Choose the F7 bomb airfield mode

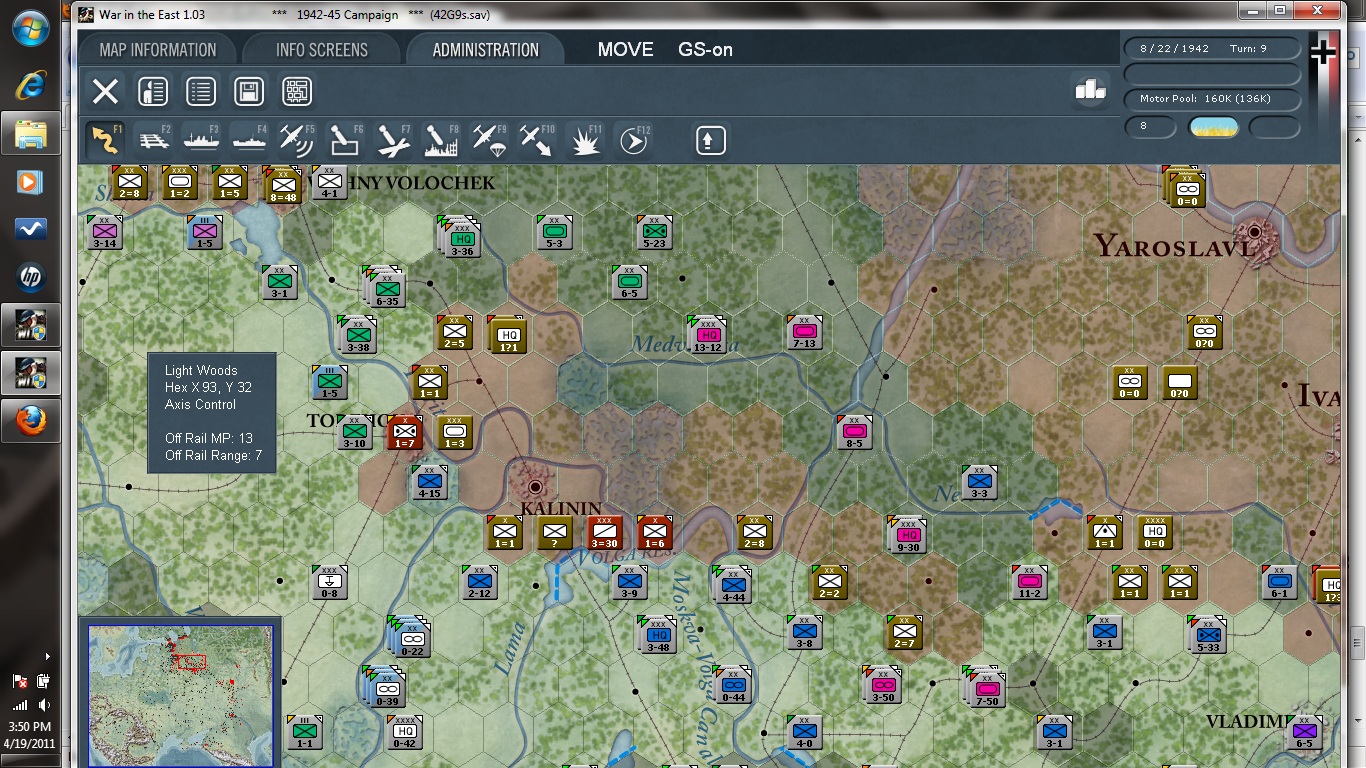tap(393, 140)
